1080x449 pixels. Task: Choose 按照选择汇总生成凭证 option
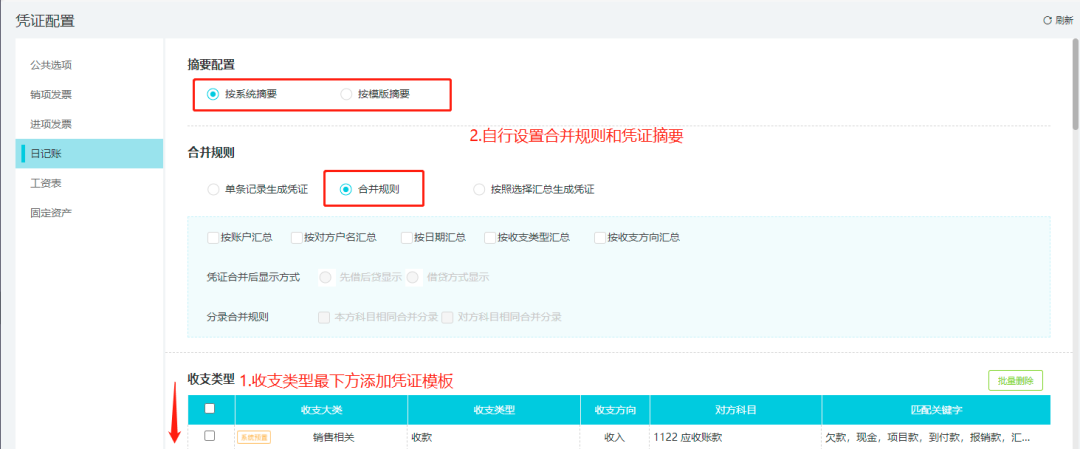tap(479, 189)
